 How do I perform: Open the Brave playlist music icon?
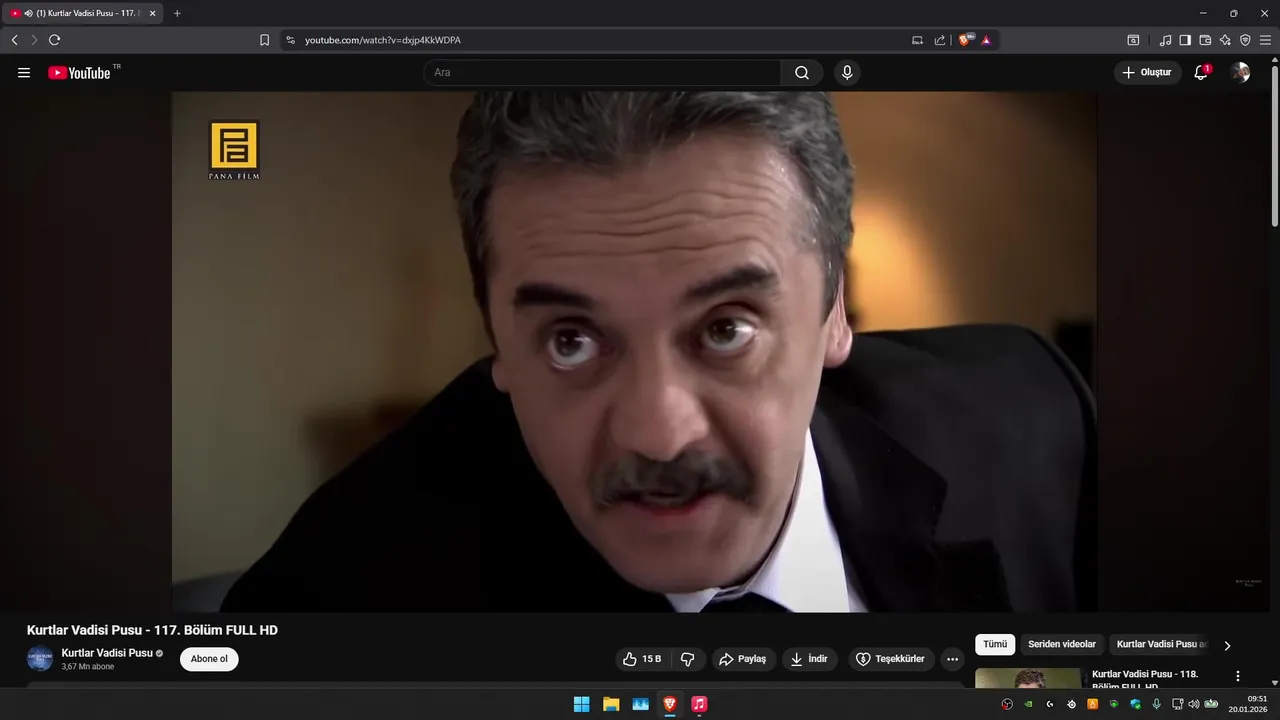point(1165,40)
